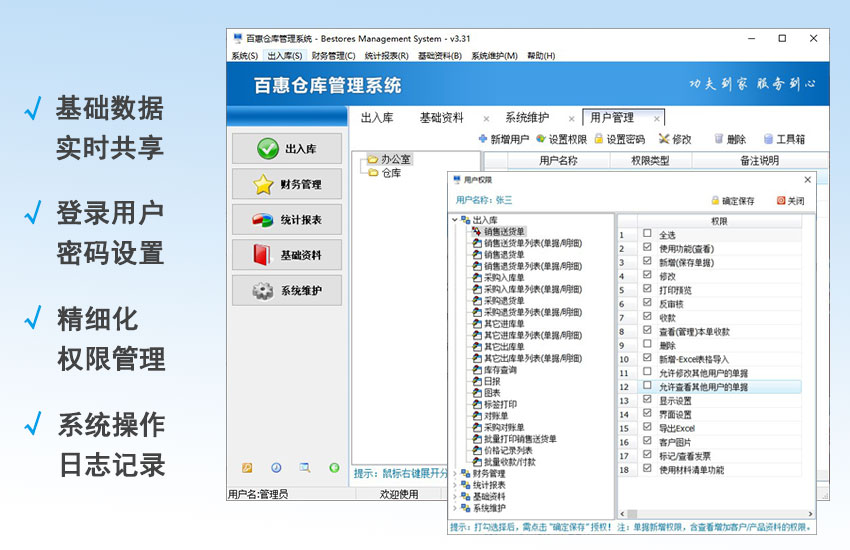Close the 用户权限 dialog with X

click(x=808, y=179)
